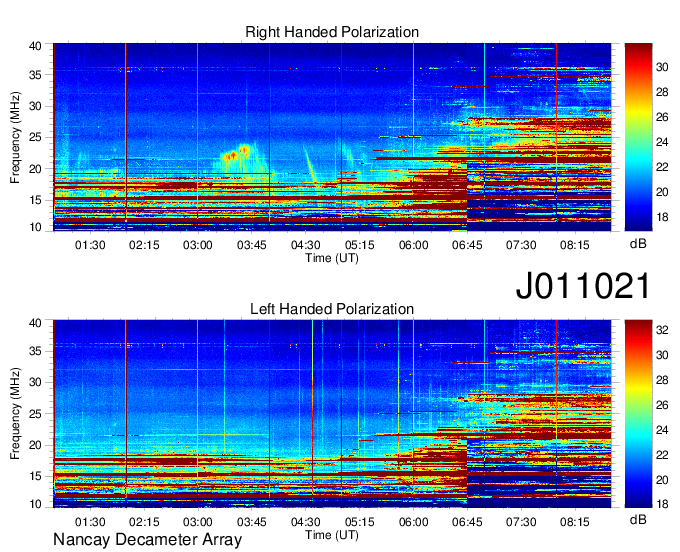The image size is (680, 552).
Task: Select the Left Handed Polarization spectrogram image
Action: (332, 414)
